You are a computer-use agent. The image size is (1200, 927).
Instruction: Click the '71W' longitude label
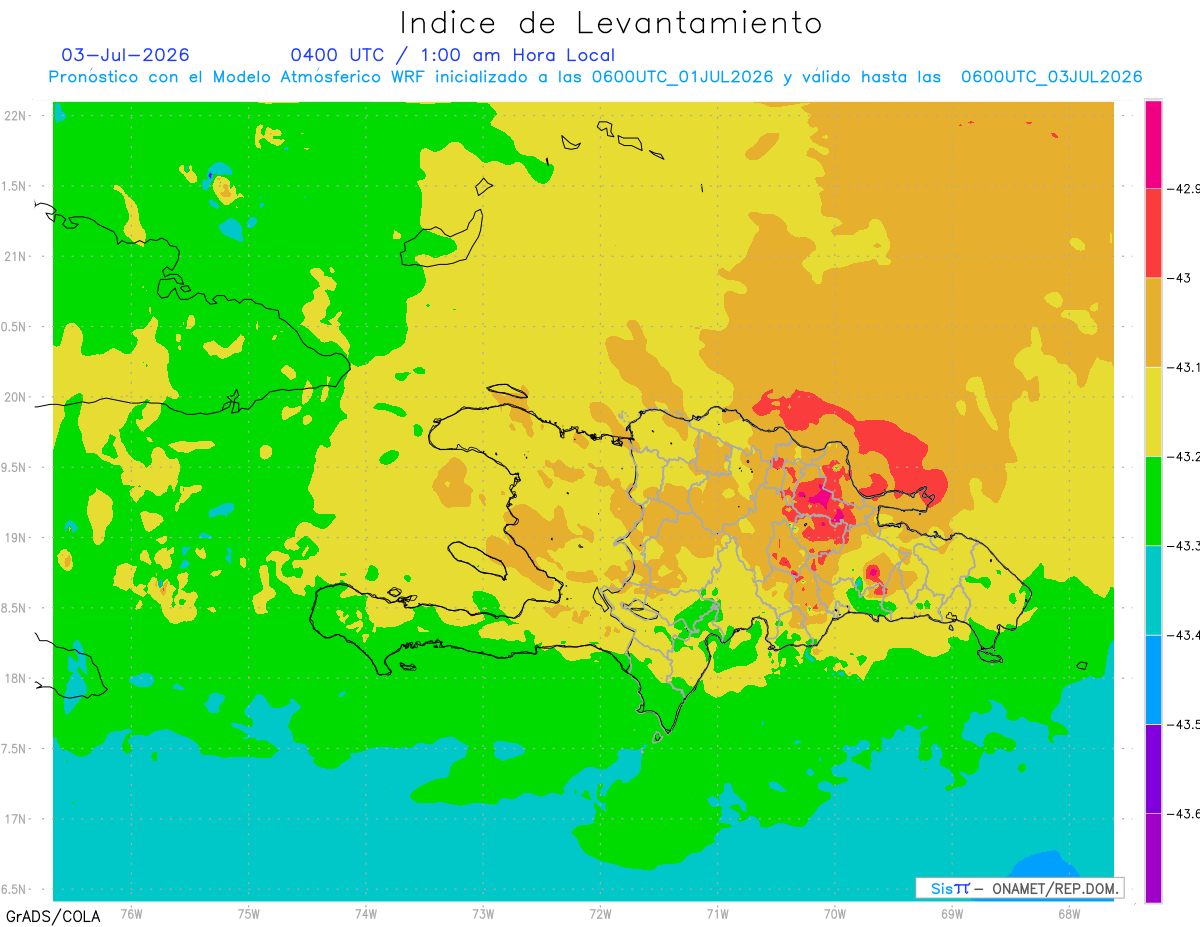717,913
